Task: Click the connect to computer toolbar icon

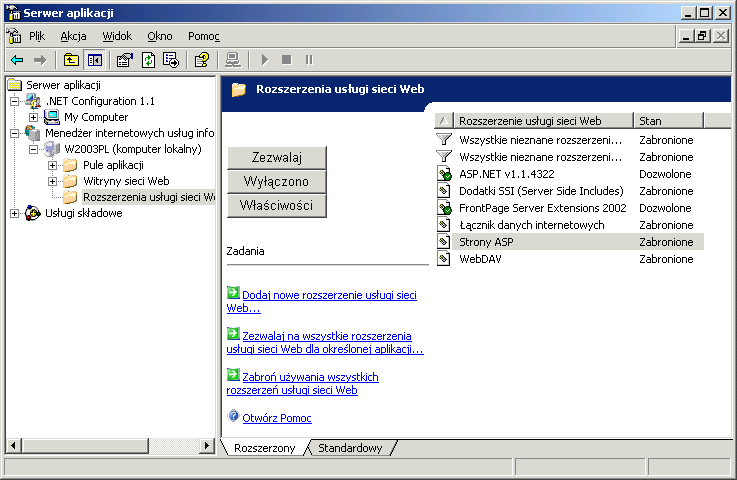Action: coord(233,60)
